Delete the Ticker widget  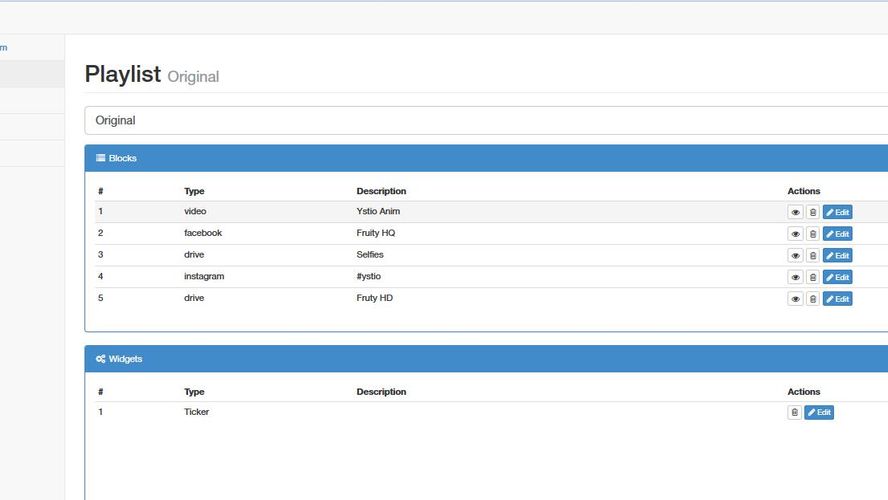click(795, 412)
